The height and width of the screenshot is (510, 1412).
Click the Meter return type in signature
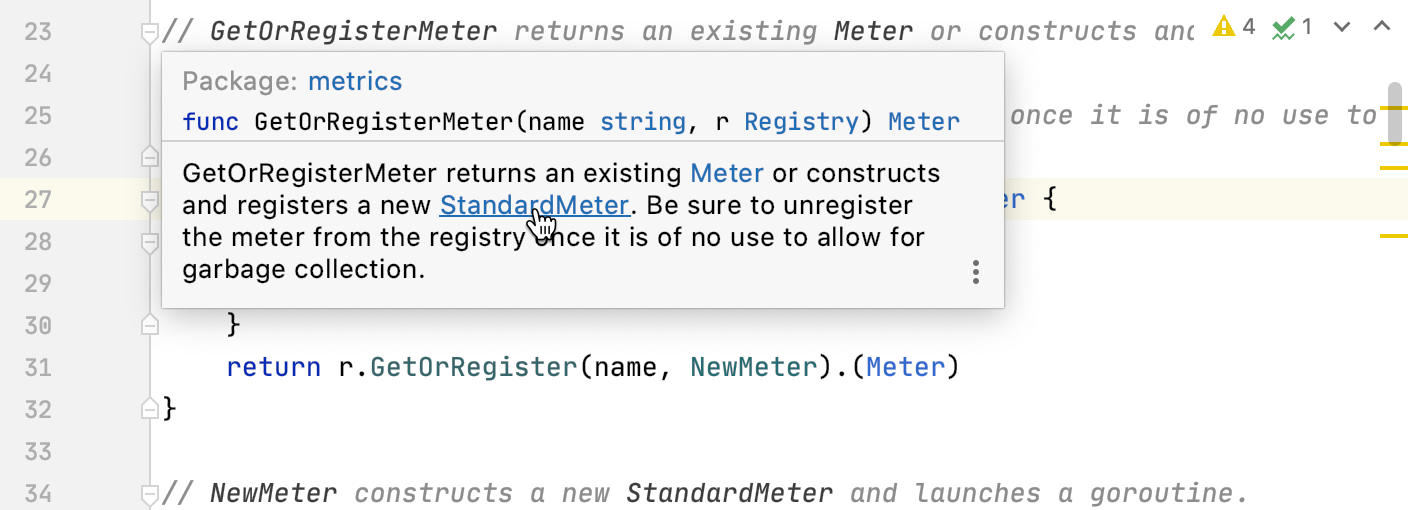(923, 122)
